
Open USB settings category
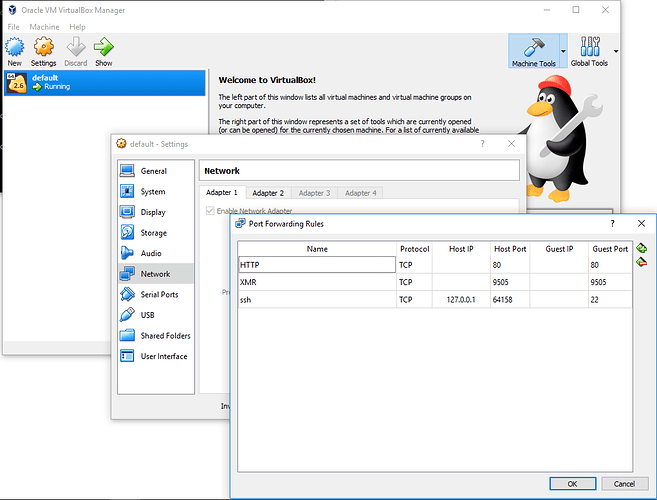click(x=156, y=315)
